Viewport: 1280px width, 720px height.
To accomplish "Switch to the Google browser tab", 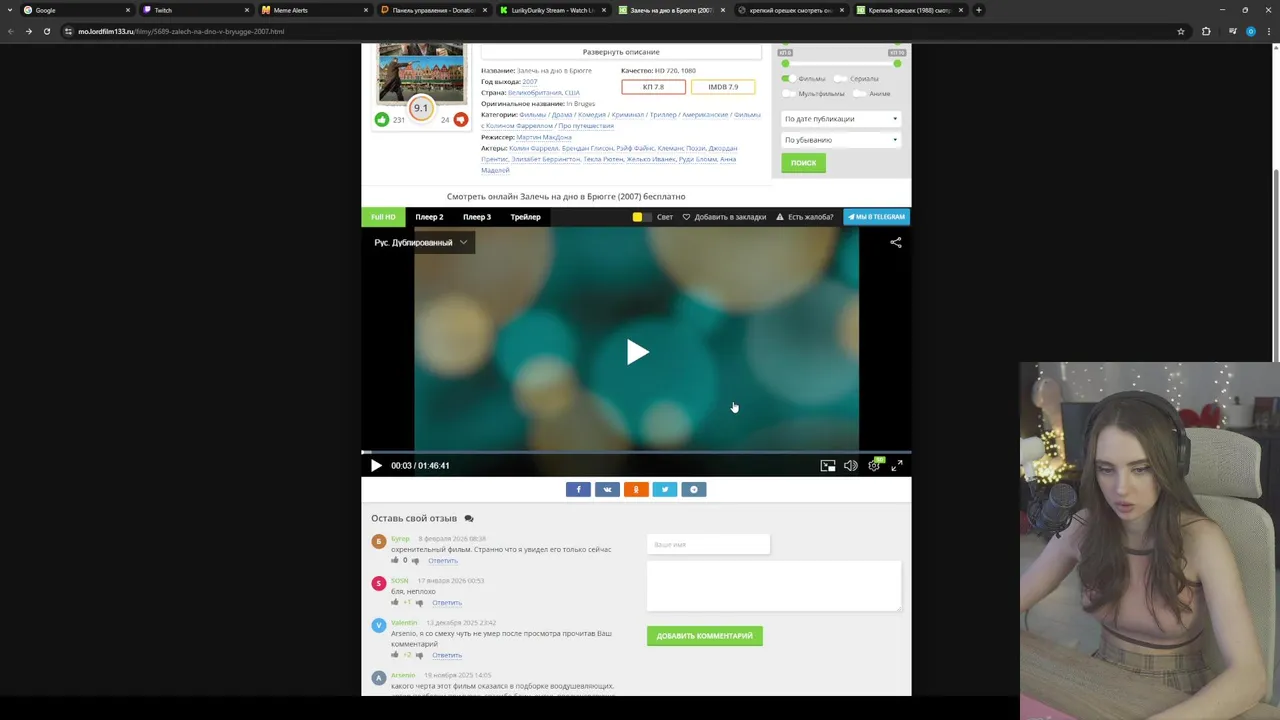I will pos(77,10).
